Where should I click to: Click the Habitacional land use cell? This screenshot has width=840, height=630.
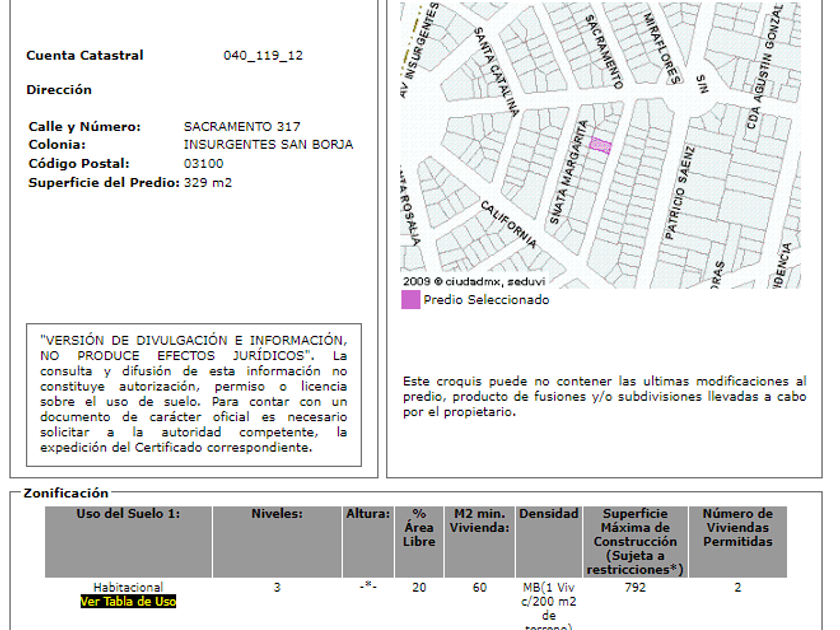[128, 588]
